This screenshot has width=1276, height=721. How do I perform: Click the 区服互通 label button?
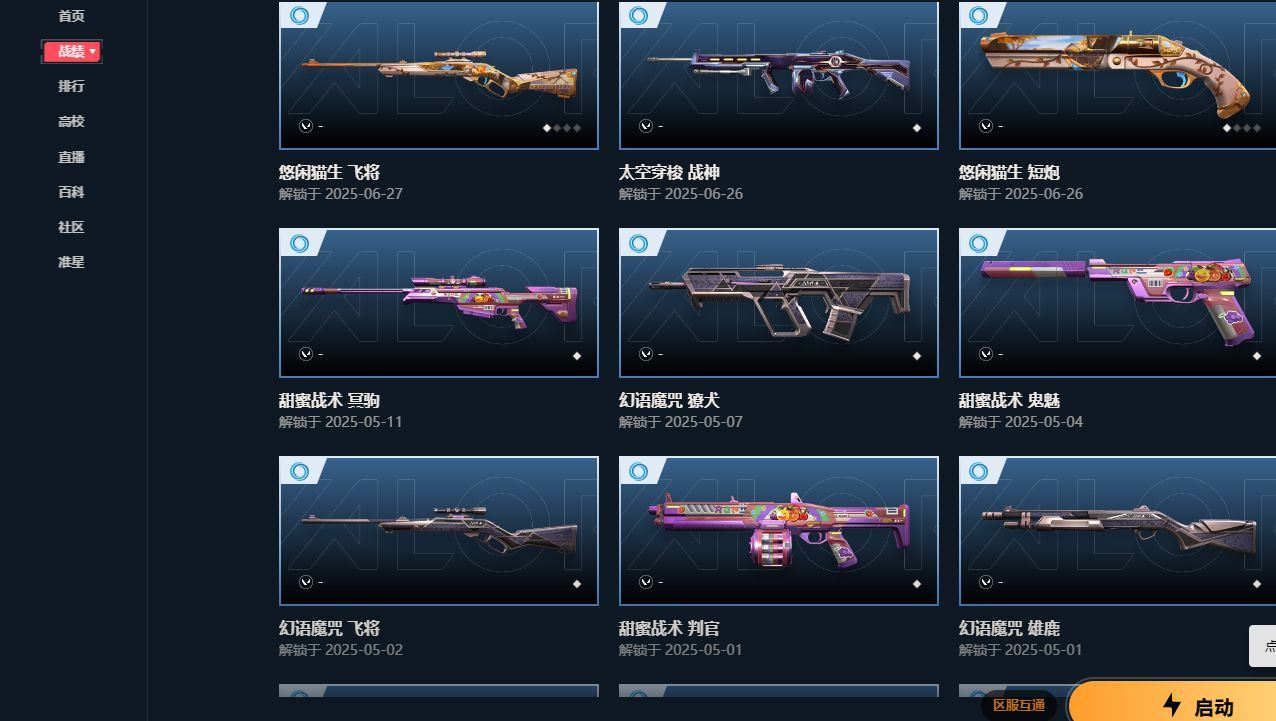click(x=1019, y=705)
